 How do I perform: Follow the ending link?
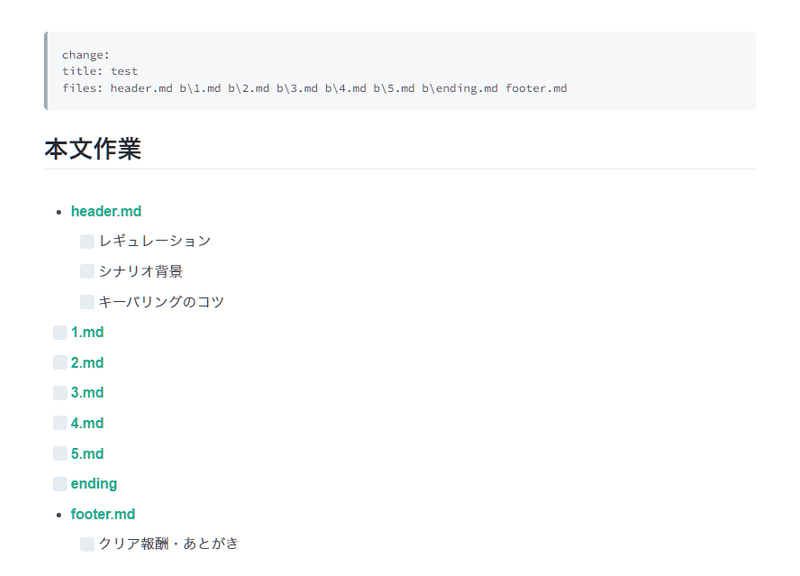(94, 484)
